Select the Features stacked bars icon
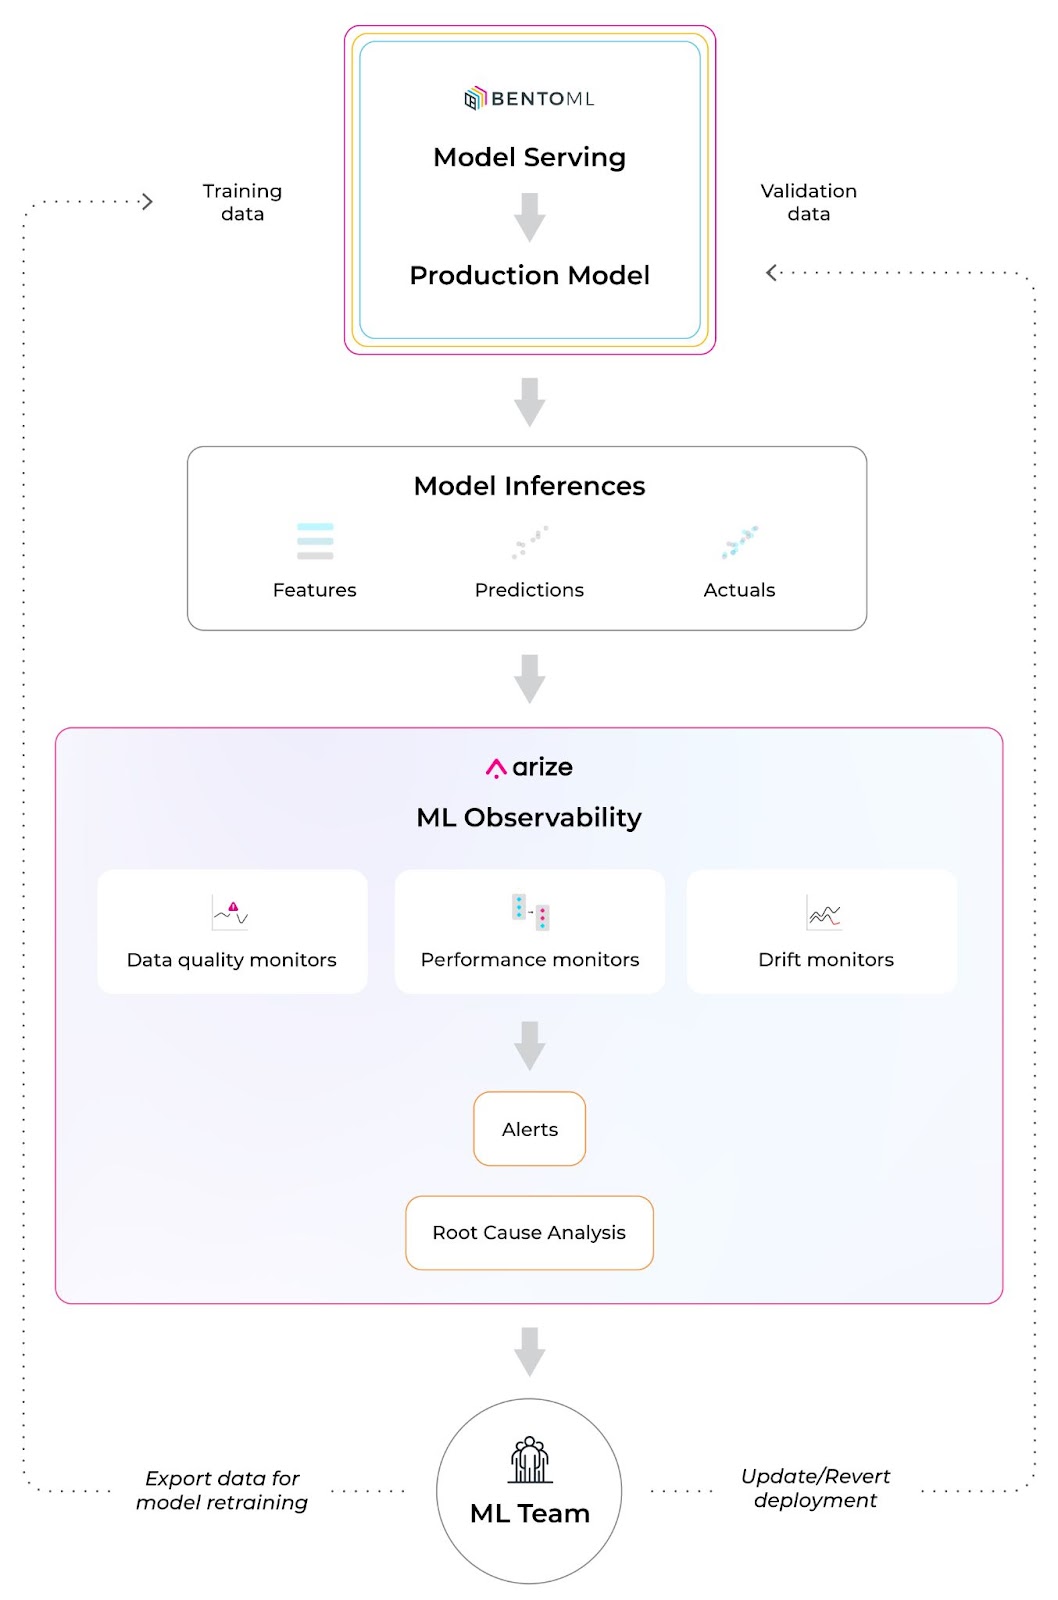 click(315, 541)
